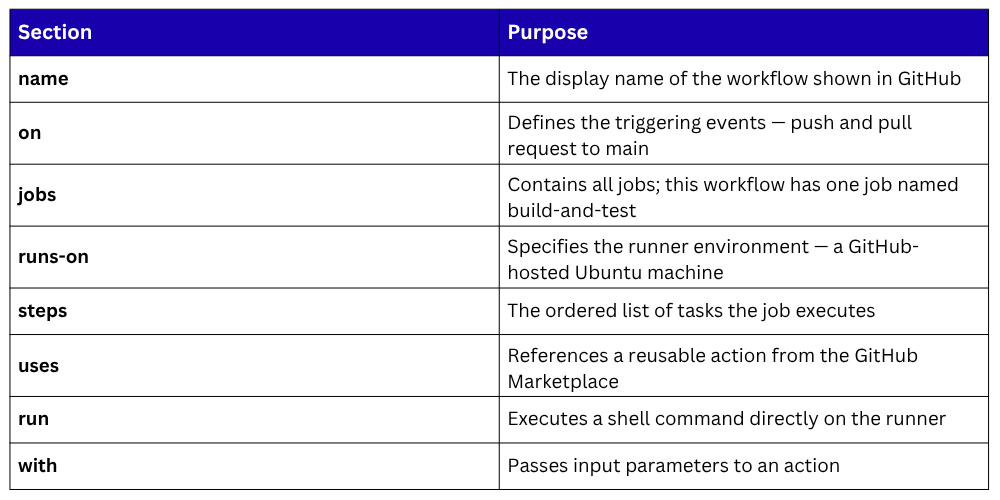This screenshot has height=500, width=1000.
Task: Click the triggering events description text
Action: click(x=709, y=135)
